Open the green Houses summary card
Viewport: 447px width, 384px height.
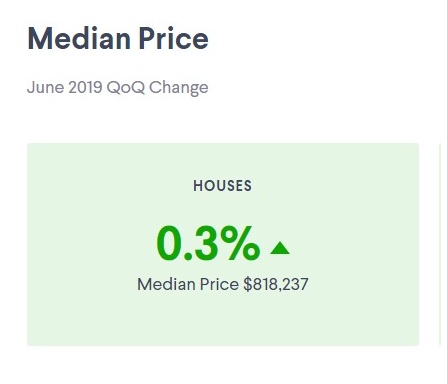223,244
